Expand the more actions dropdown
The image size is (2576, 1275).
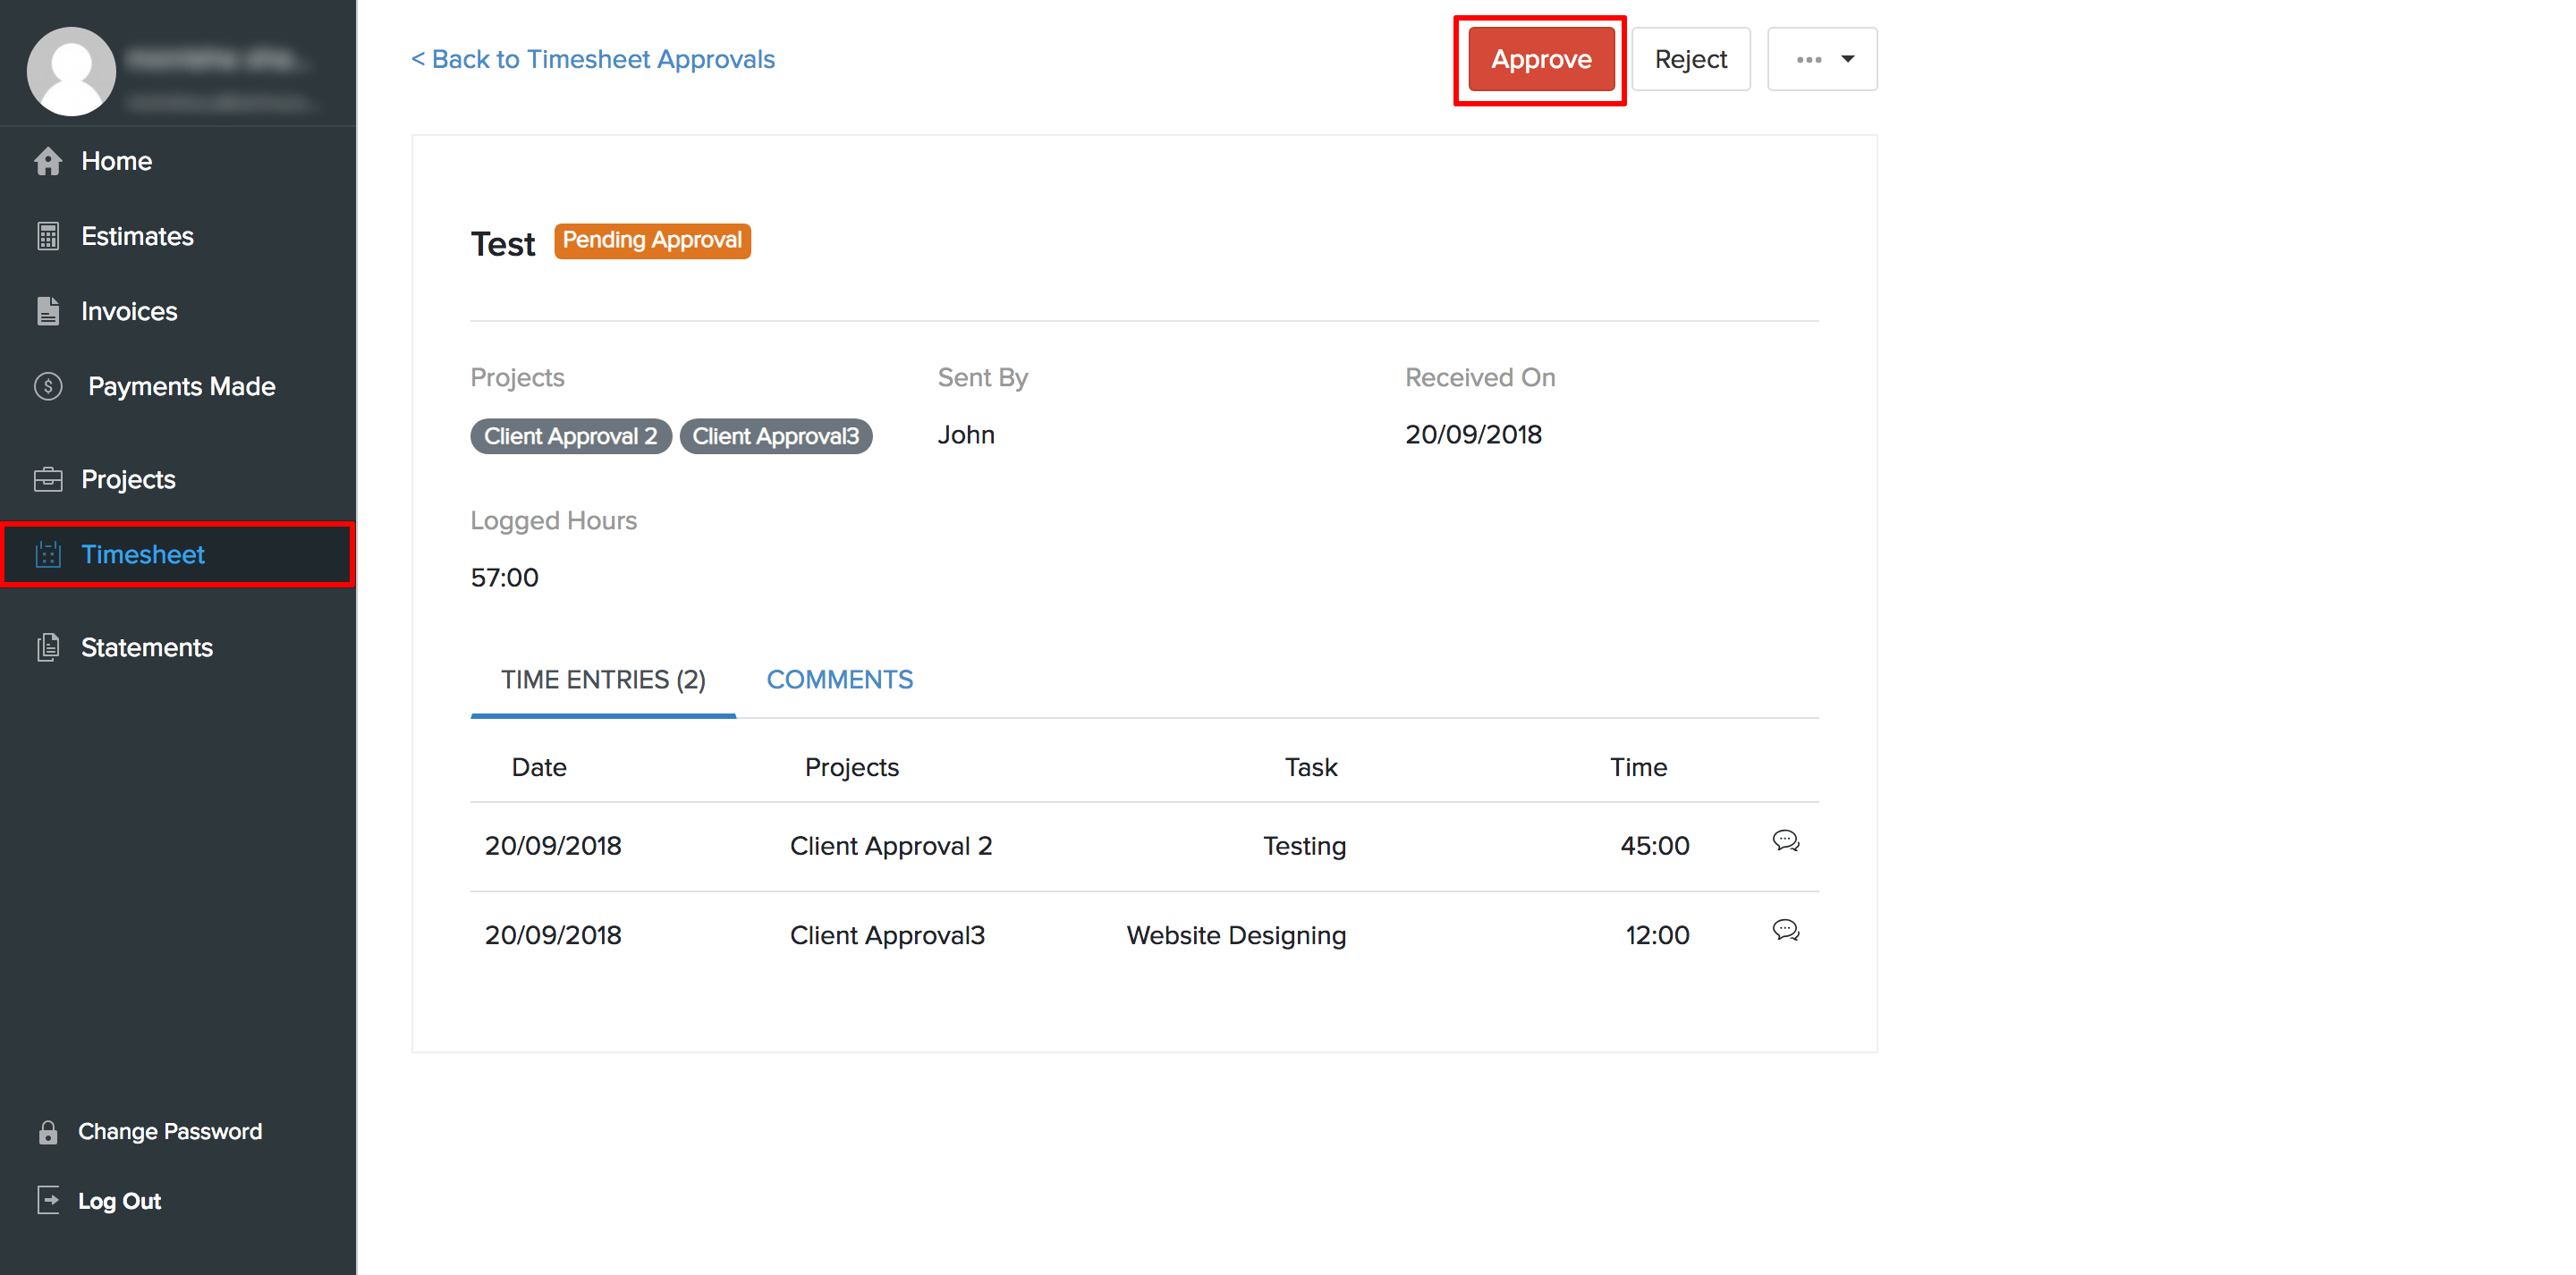point(1822,59)
